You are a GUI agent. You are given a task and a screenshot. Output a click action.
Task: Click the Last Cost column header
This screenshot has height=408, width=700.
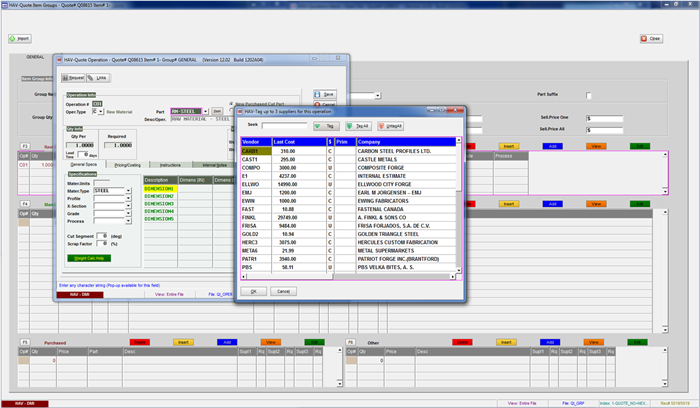pyautogui.click(x=299, y=142)
